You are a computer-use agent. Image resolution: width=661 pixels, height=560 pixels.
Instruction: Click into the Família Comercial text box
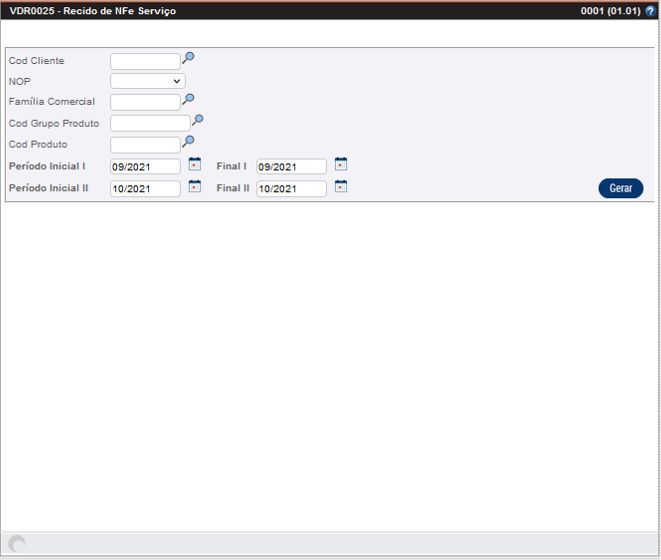pyautogui.click(x=145, y=102)
